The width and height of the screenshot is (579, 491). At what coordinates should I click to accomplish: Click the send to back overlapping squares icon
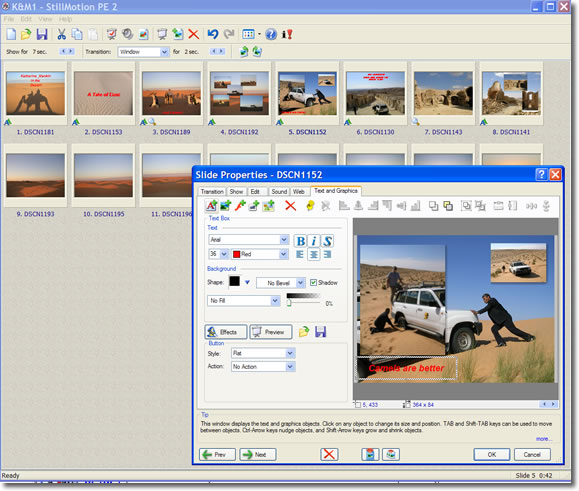434,206
